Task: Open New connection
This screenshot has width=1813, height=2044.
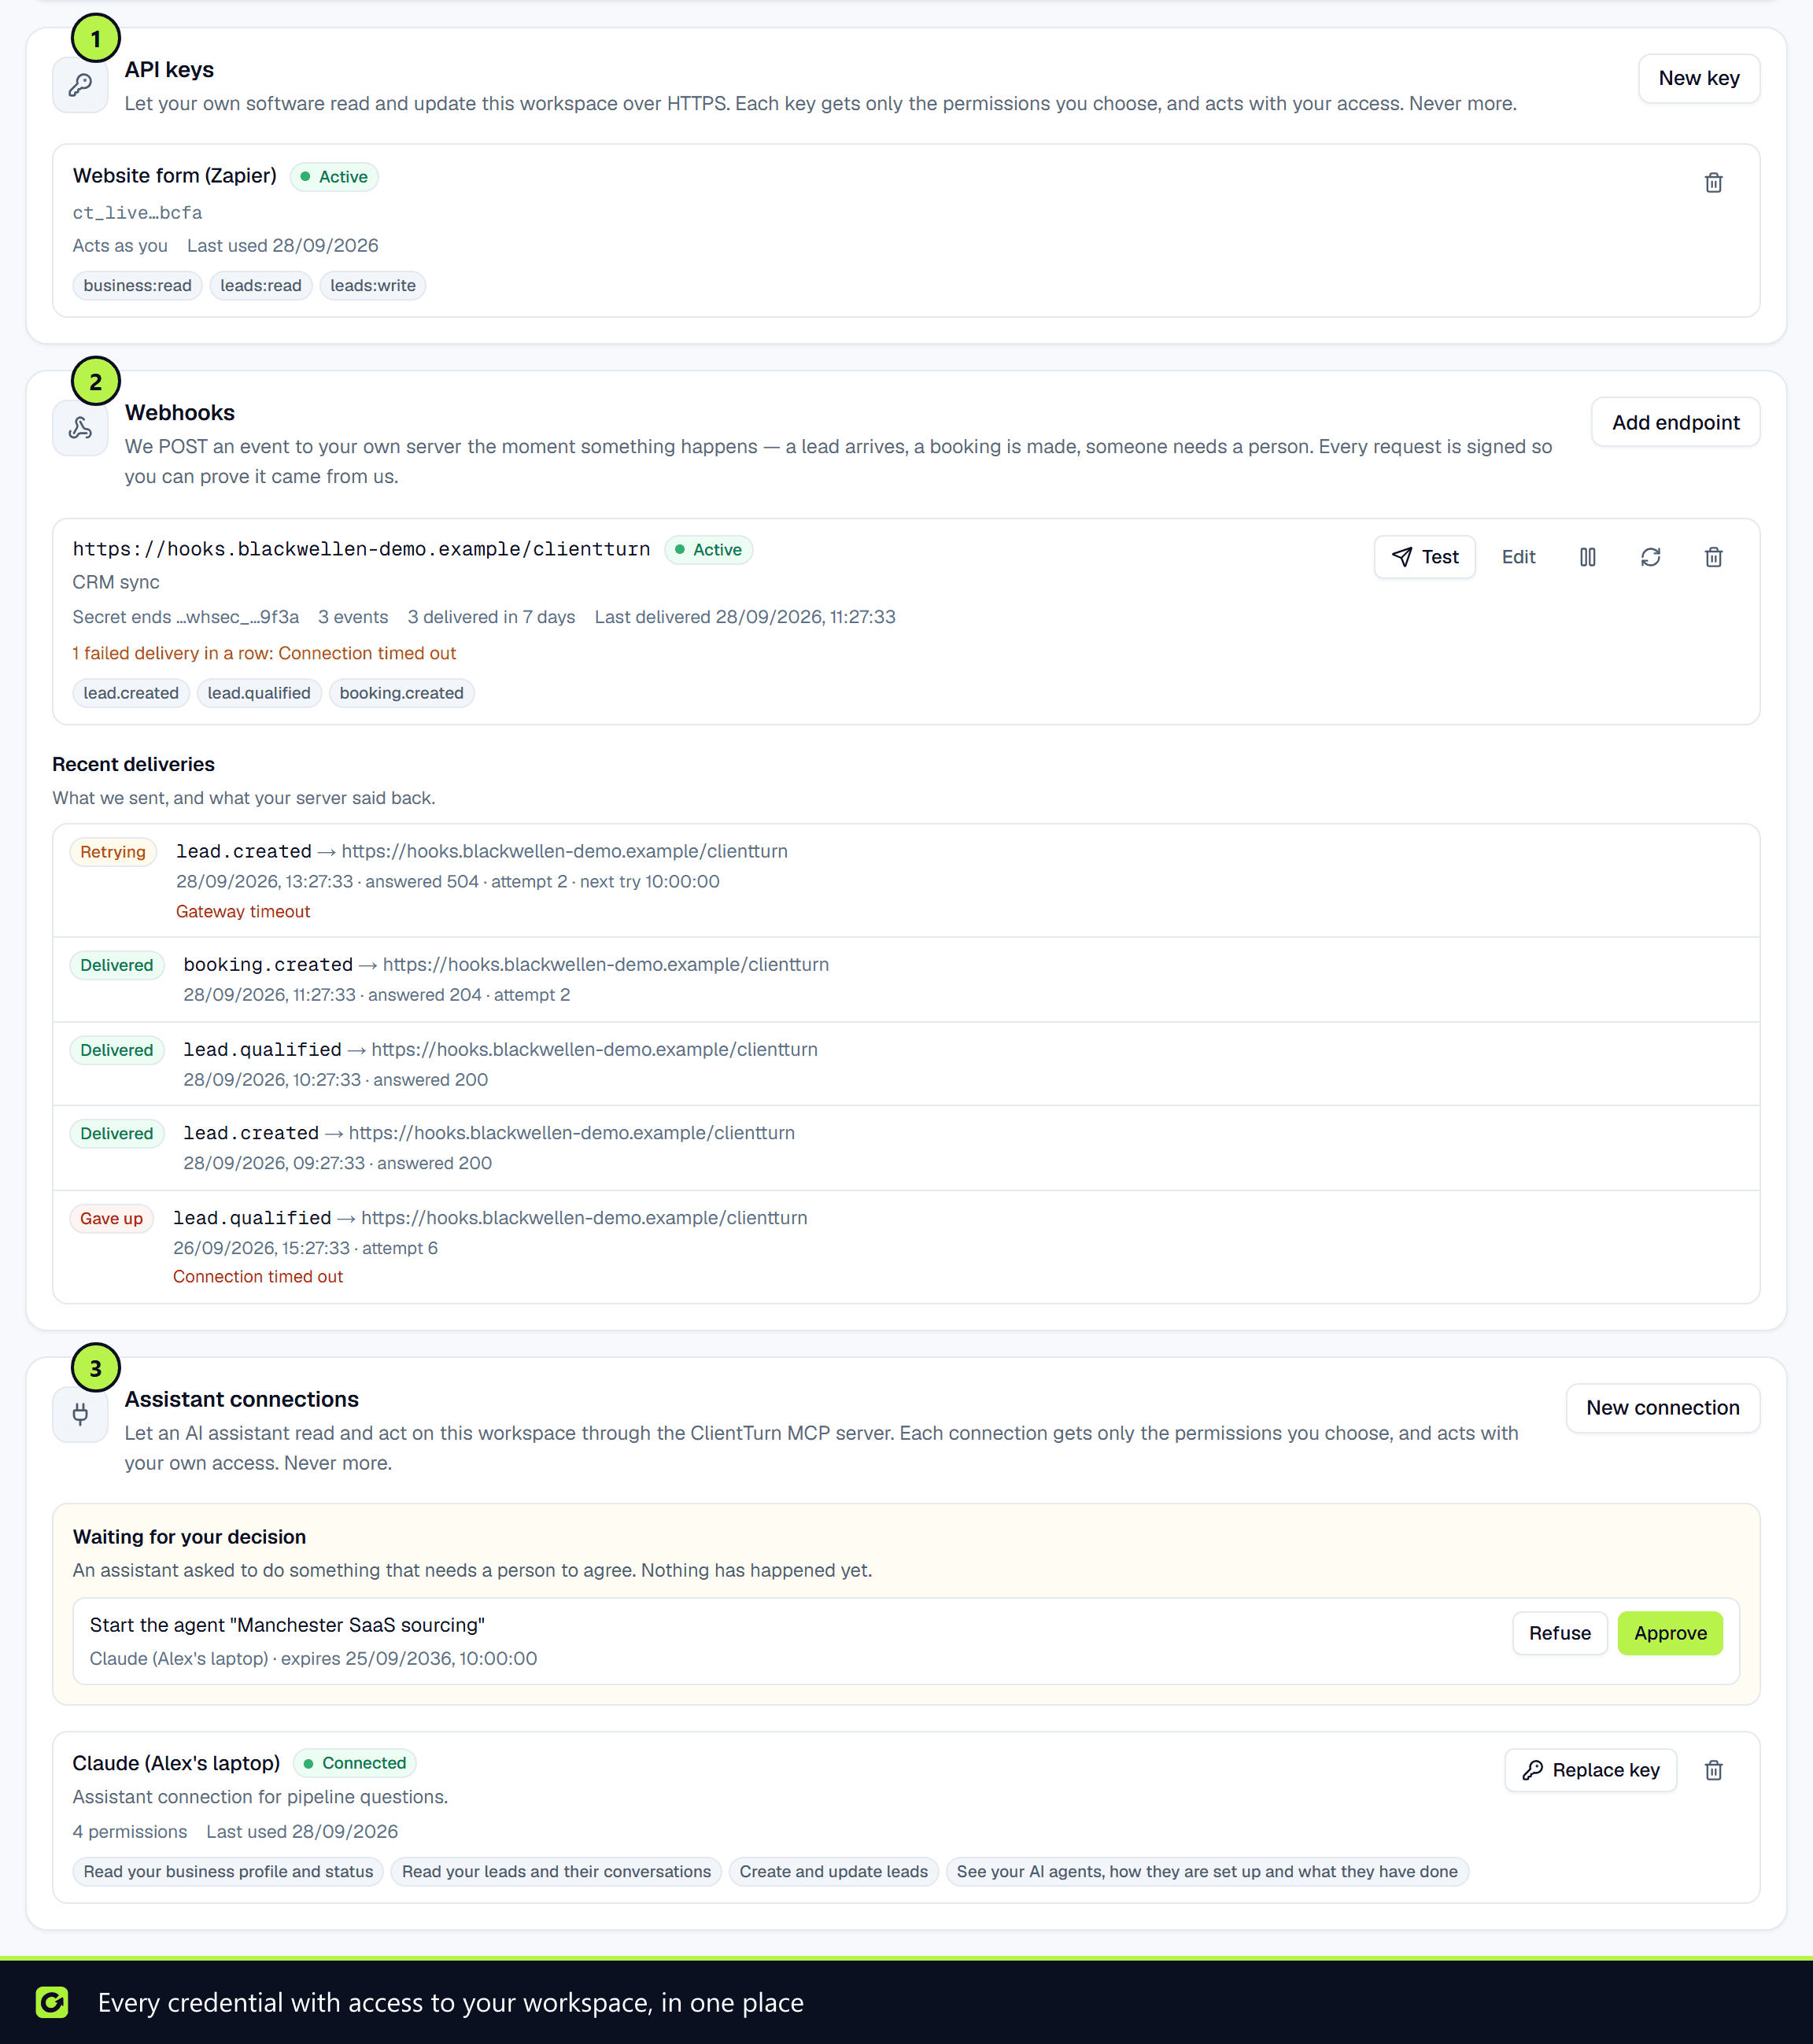Action: (x=1662, y=1408)
